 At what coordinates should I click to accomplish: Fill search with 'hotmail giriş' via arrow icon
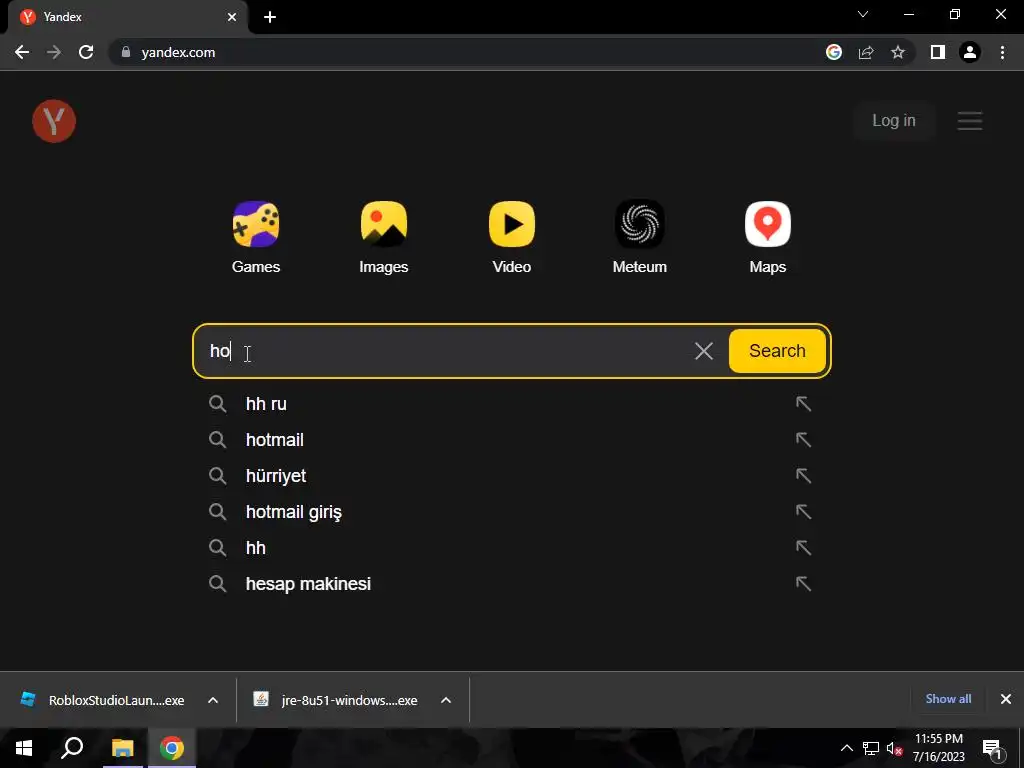point(803,511)
